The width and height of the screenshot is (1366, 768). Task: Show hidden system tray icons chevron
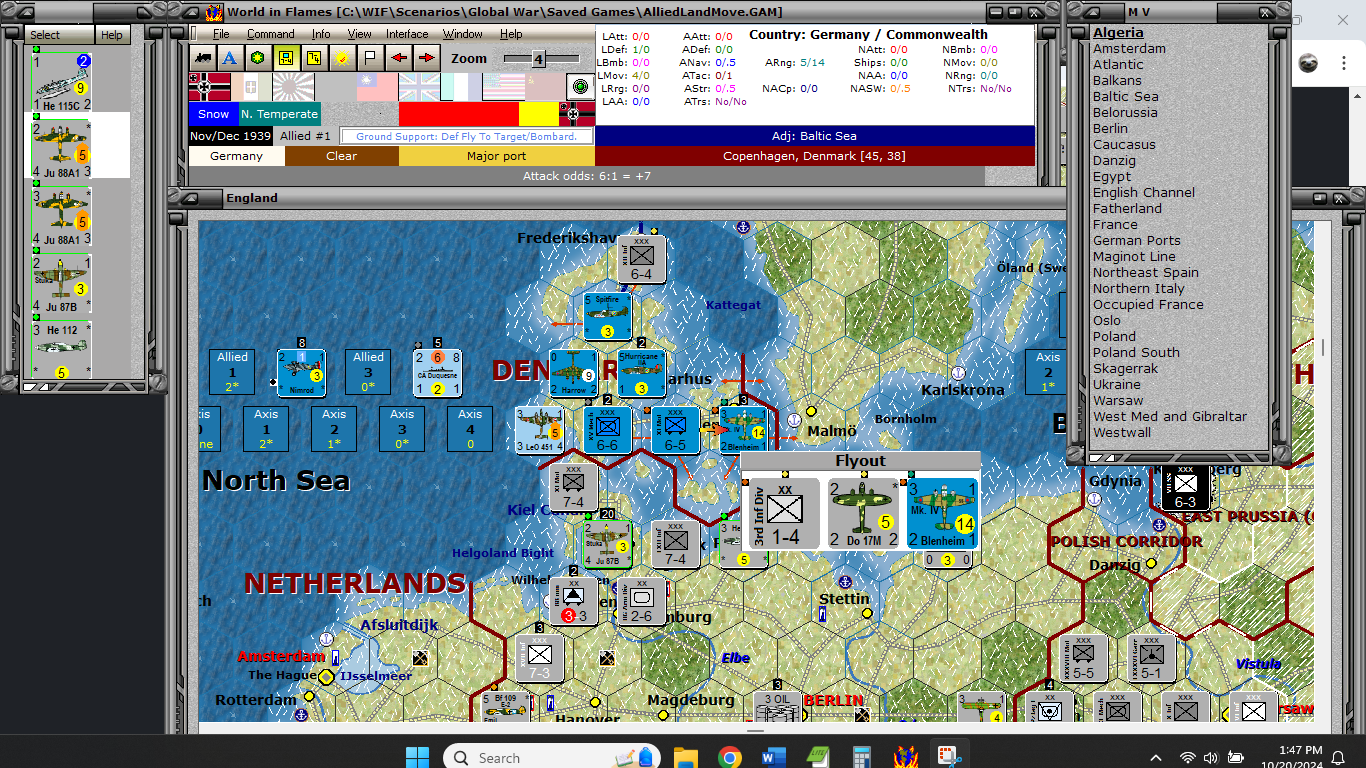(x=1156, y=758)
